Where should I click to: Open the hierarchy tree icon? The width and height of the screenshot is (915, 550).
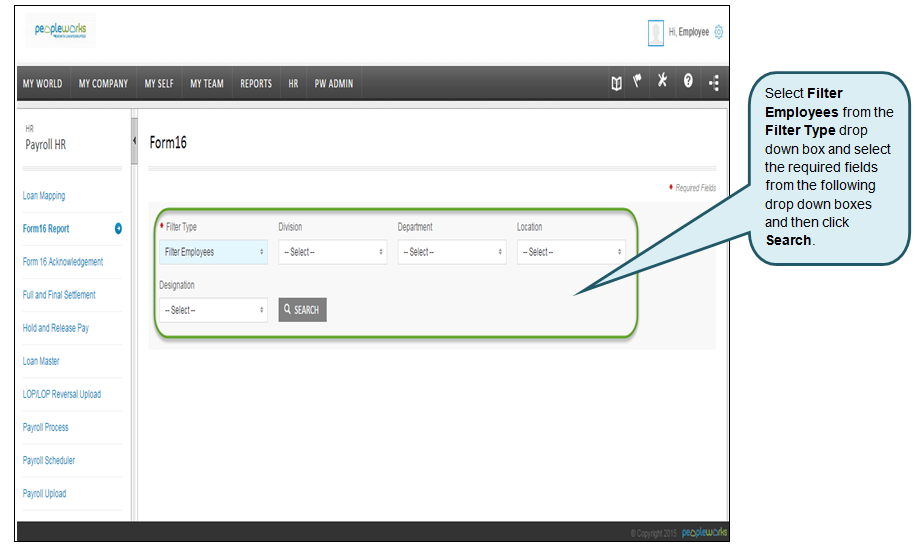[x=714, y=84]
